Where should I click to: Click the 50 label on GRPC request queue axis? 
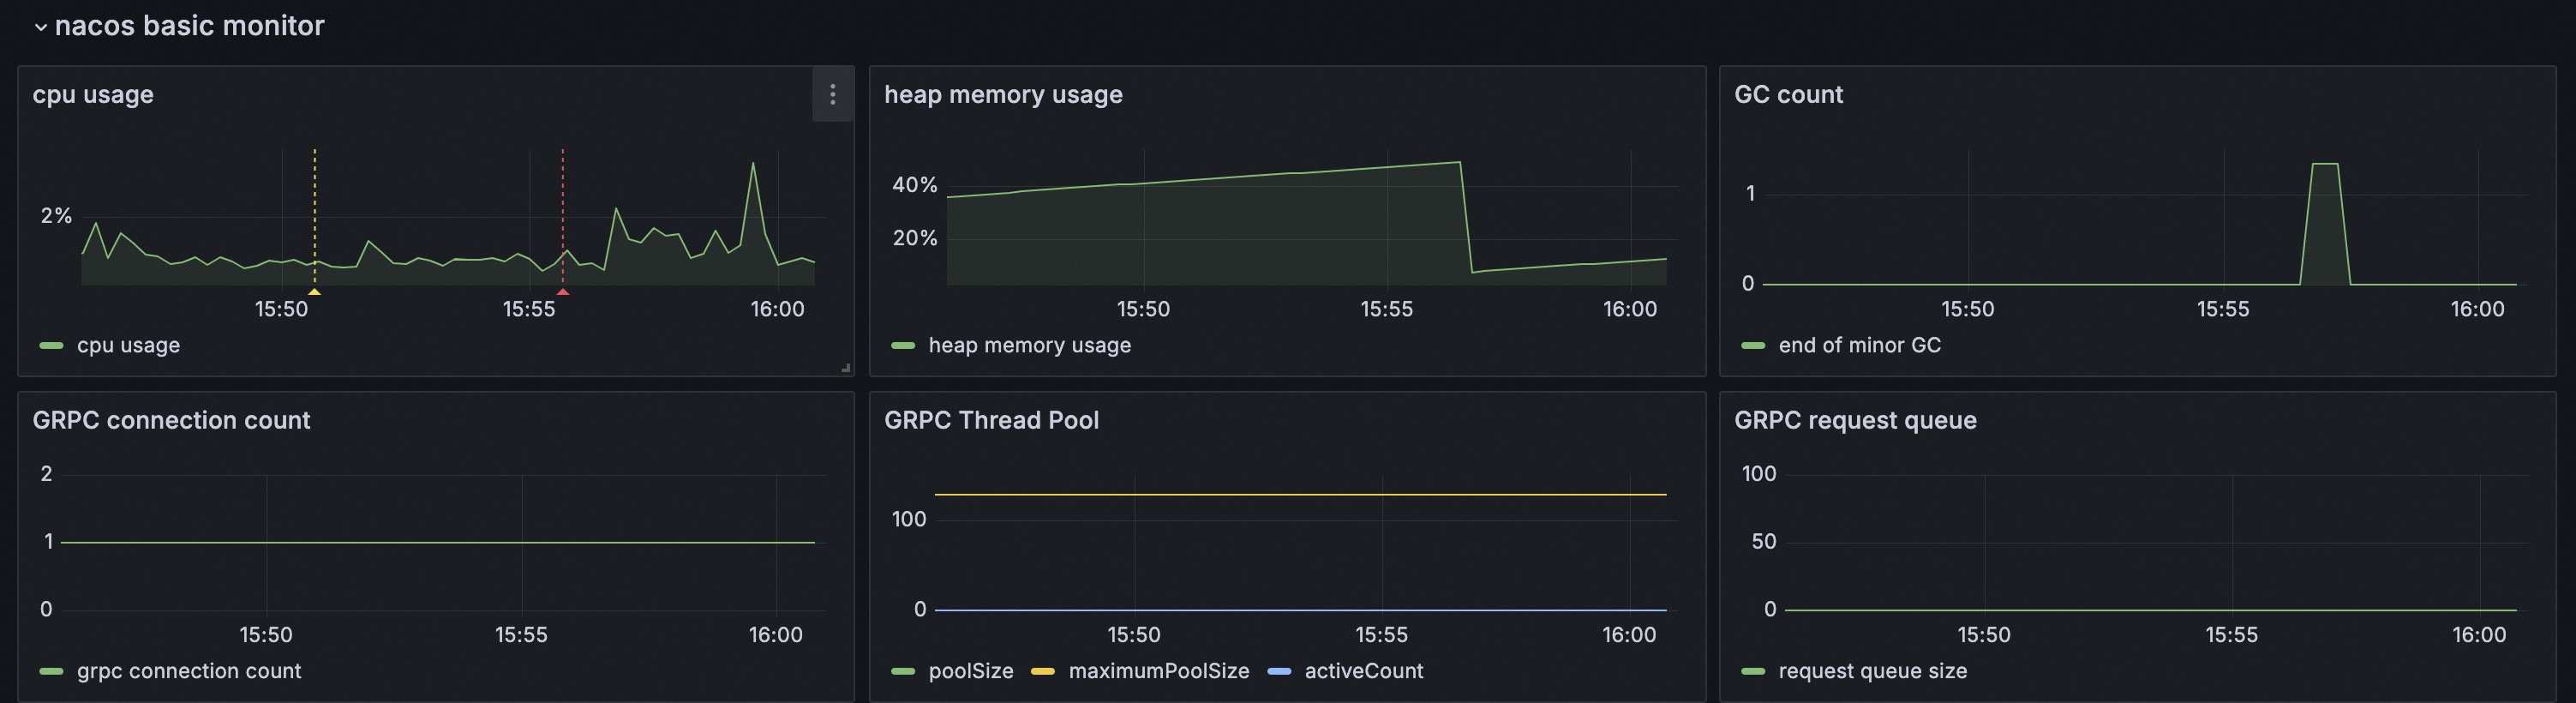(1764, 542)
